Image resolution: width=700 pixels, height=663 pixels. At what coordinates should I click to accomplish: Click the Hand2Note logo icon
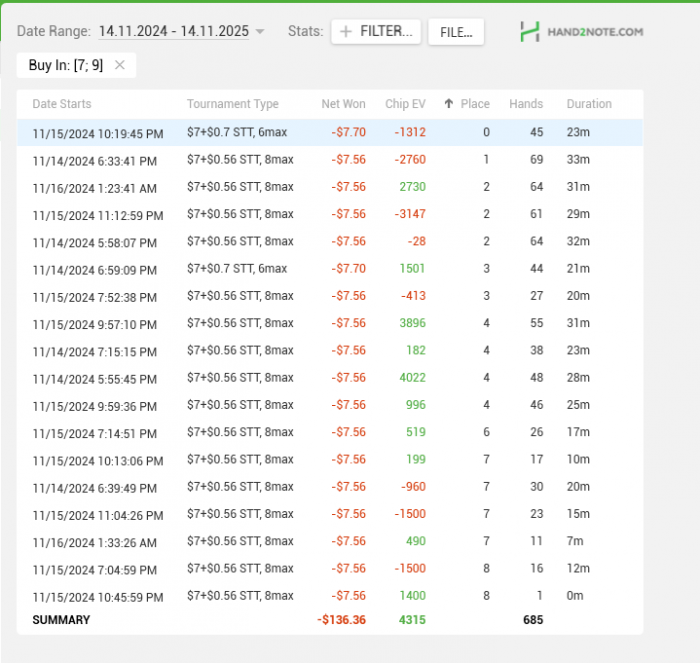pyautogui.click(x=530, y=32)
